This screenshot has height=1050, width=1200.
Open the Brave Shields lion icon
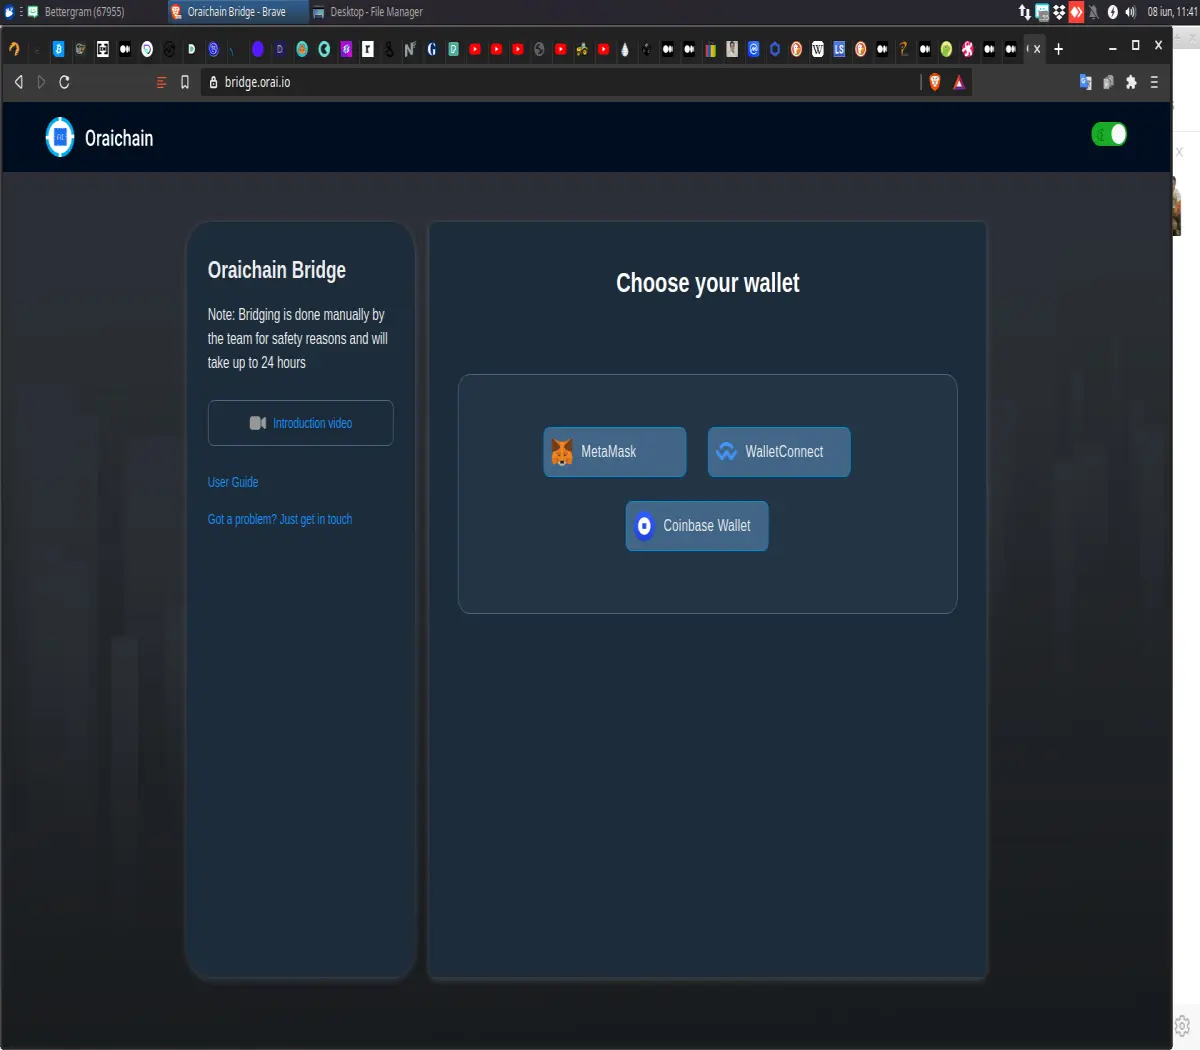(935, 82)
